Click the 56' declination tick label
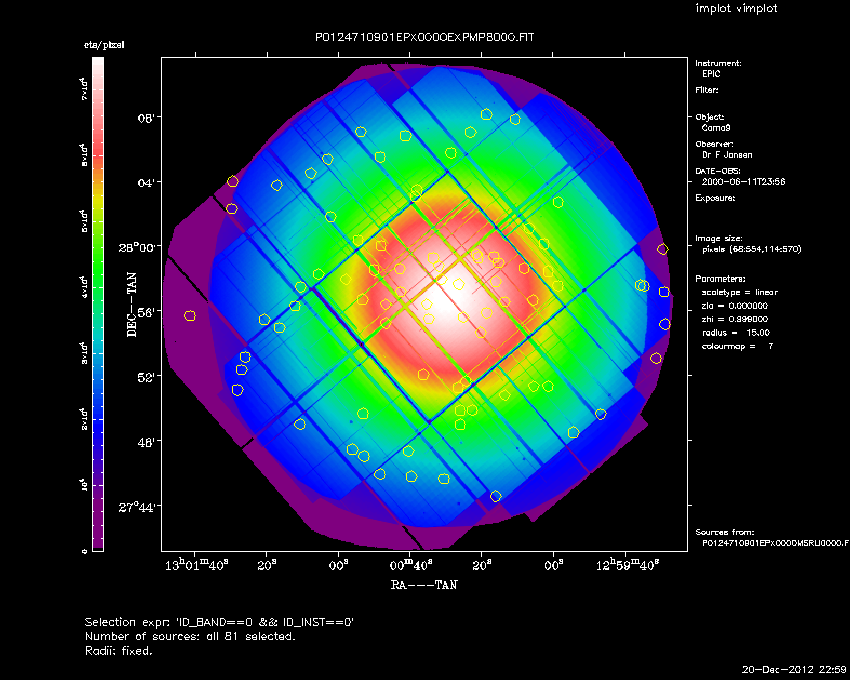Viewport: 850px width, 680px height. tap(146, 312)
